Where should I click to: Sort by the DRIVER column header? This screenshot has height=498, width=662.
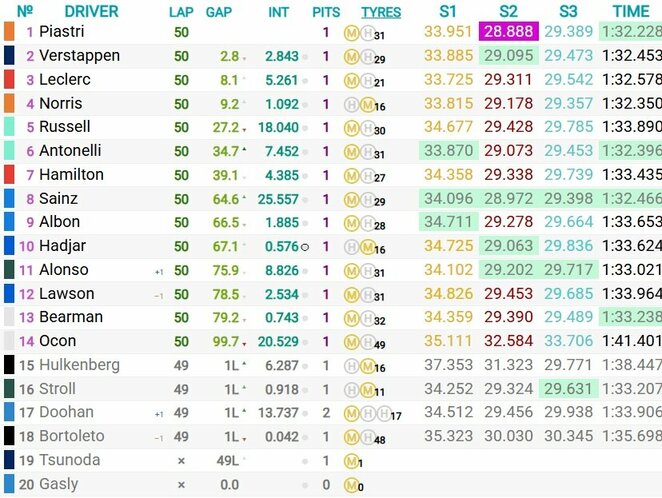(x=91, y=11)
